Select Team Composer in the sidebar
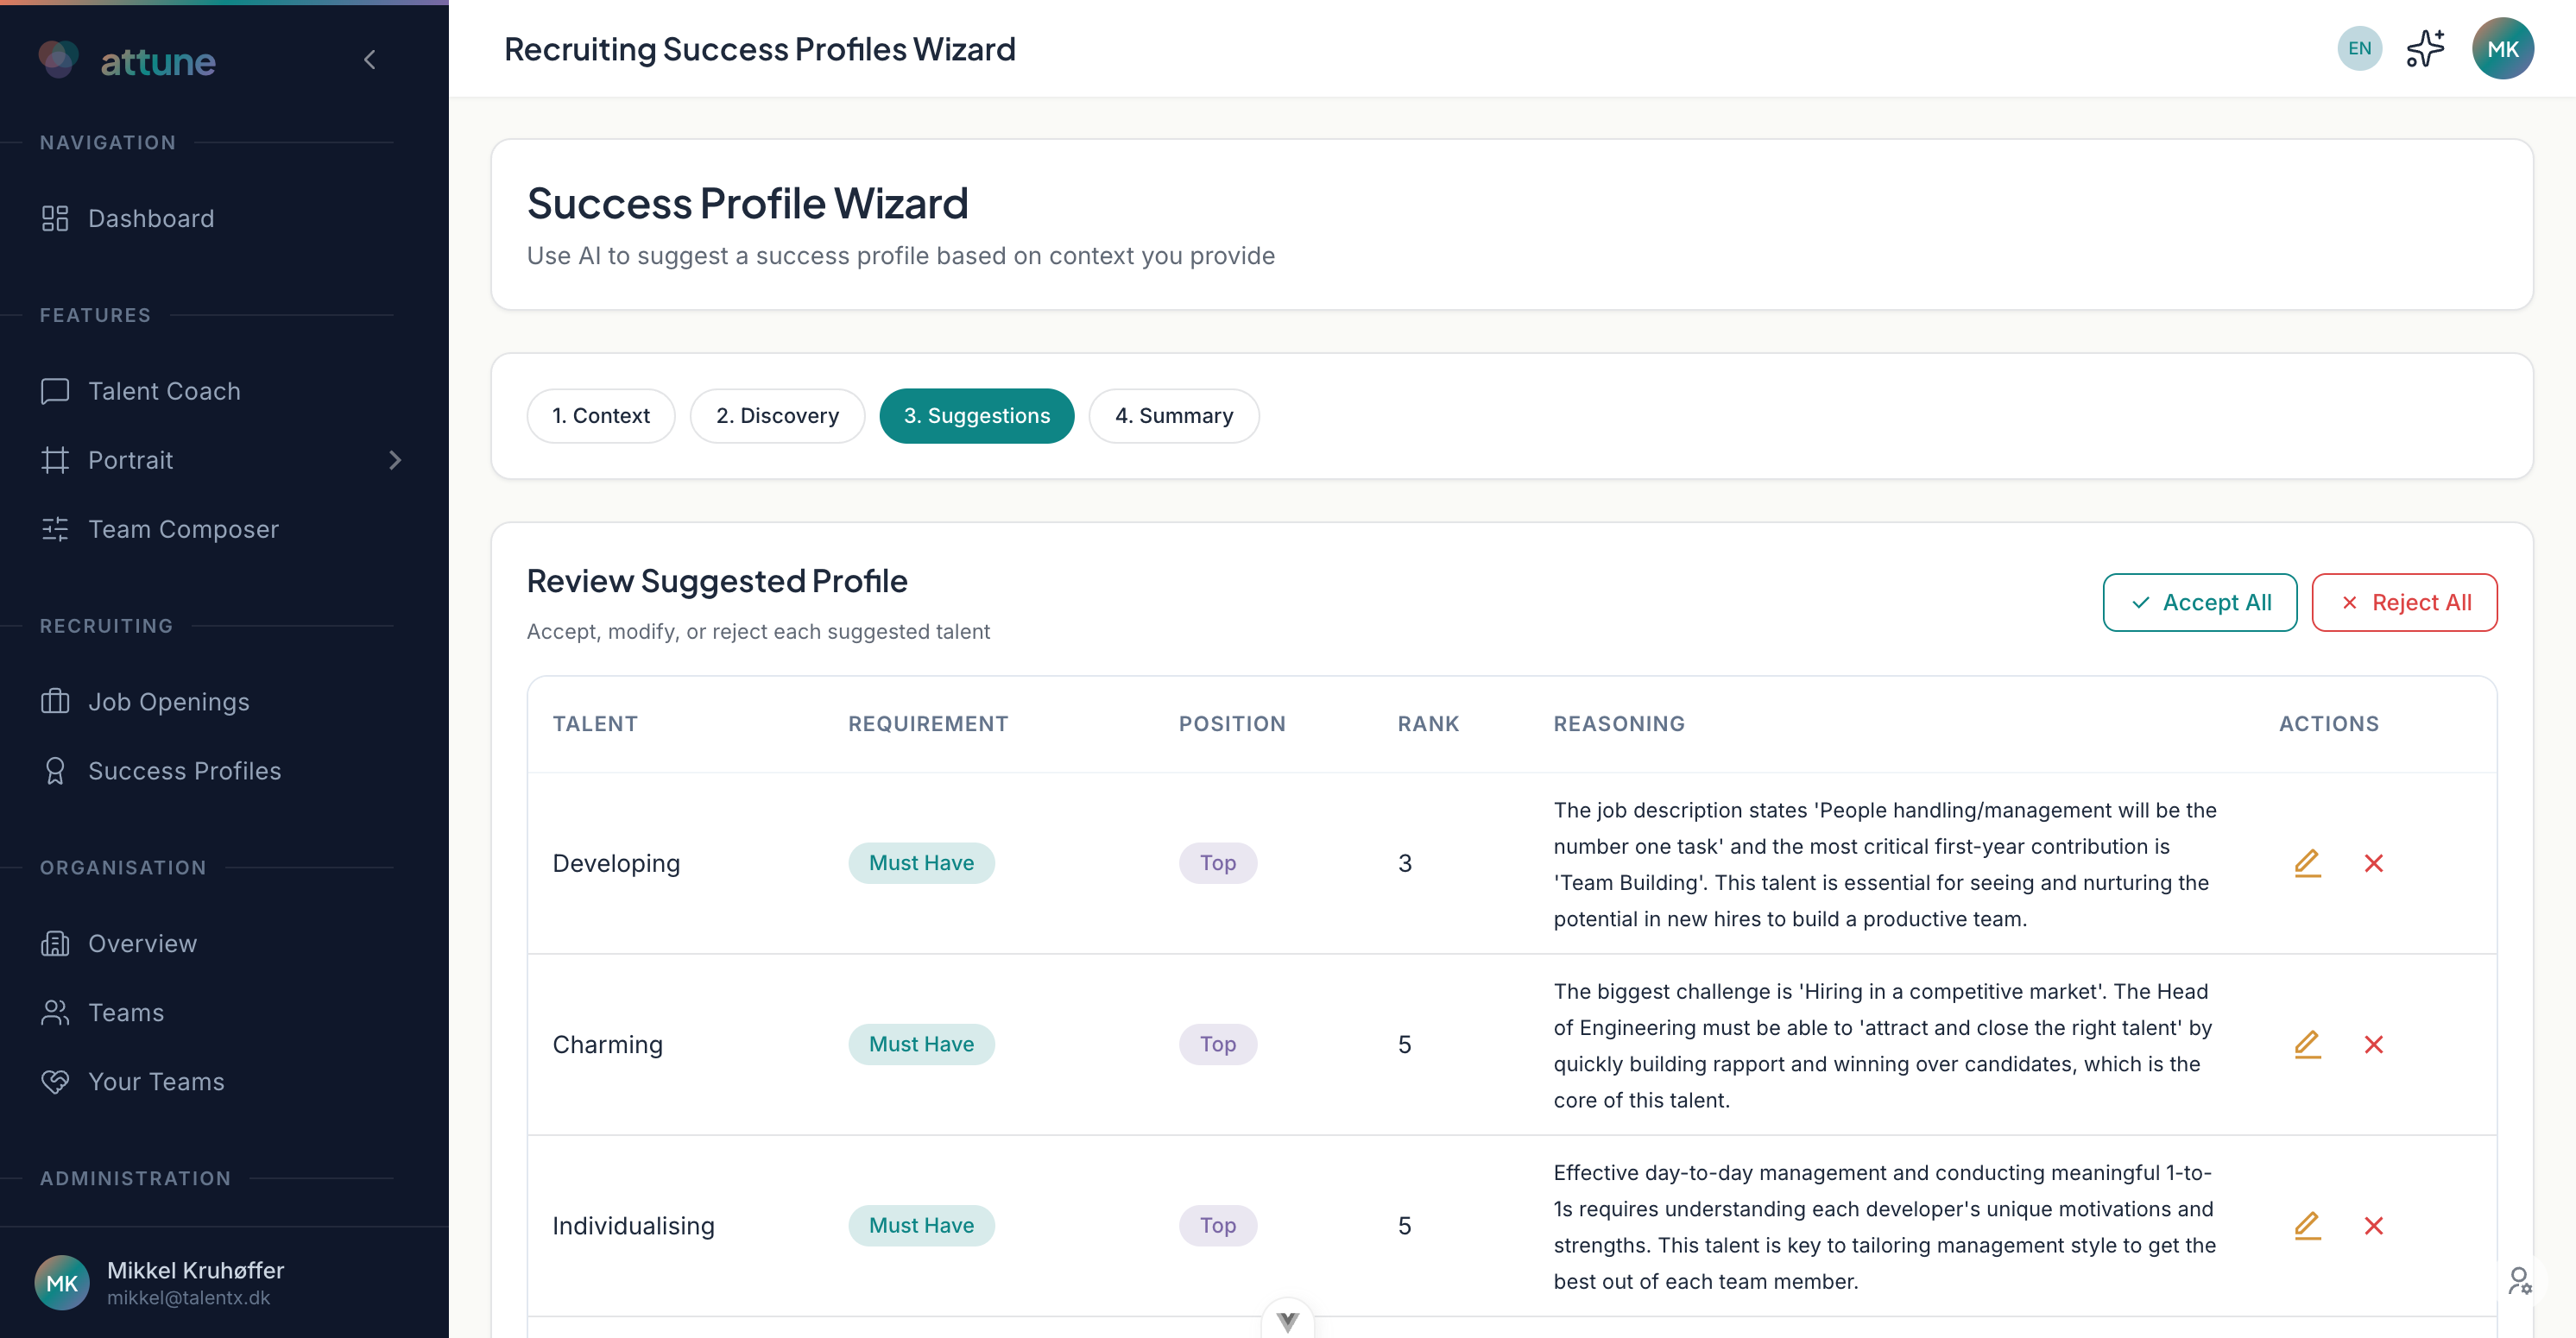The width and height of the screenshot is (2576, 1338). (x=184, y=529)
